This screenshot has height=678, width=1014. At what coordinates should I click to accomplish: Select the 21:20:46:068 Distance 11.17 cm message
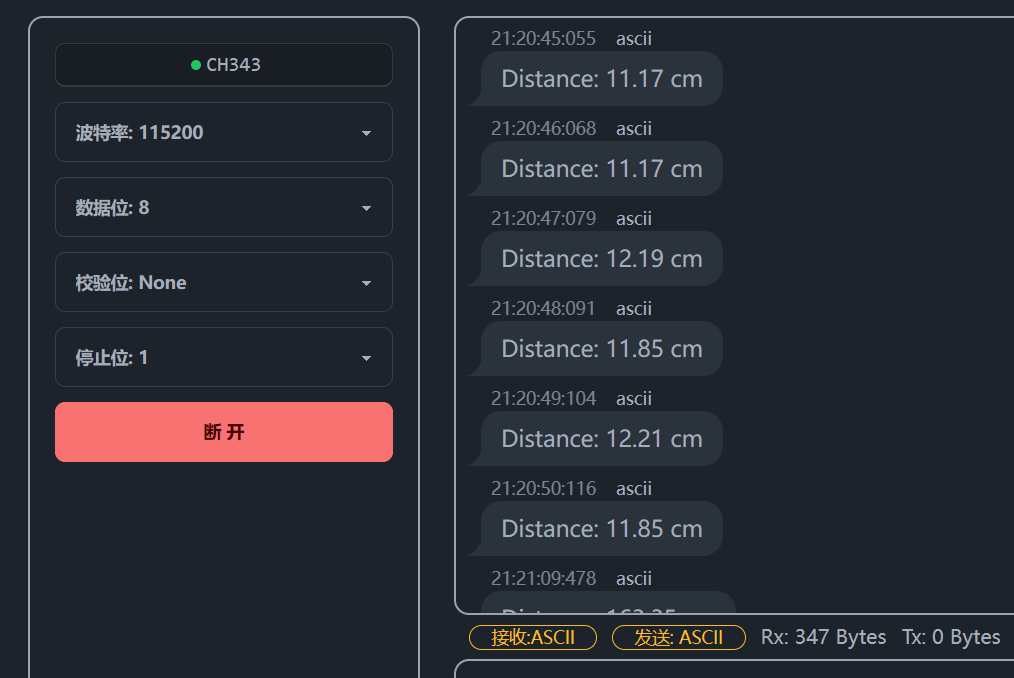[x=601, y=169]
